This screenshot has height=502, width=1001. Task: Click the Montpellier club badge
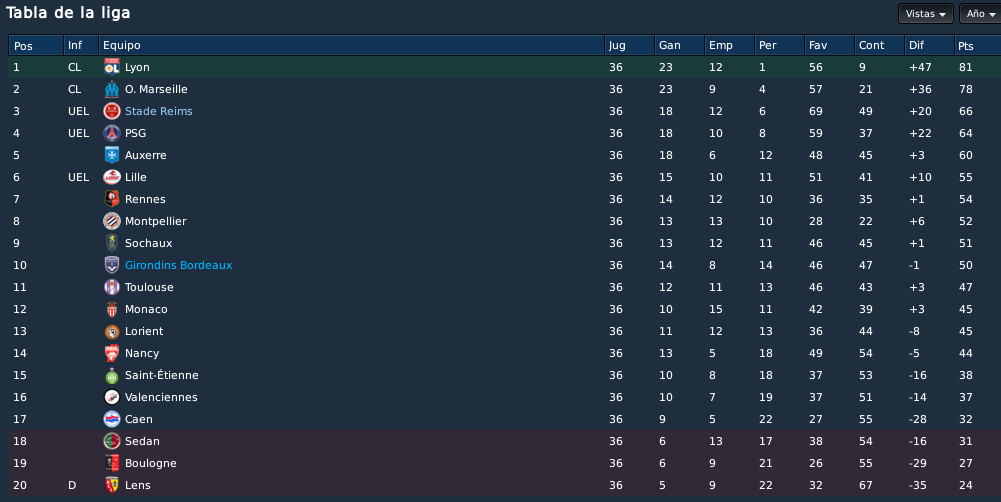point(112,221)
